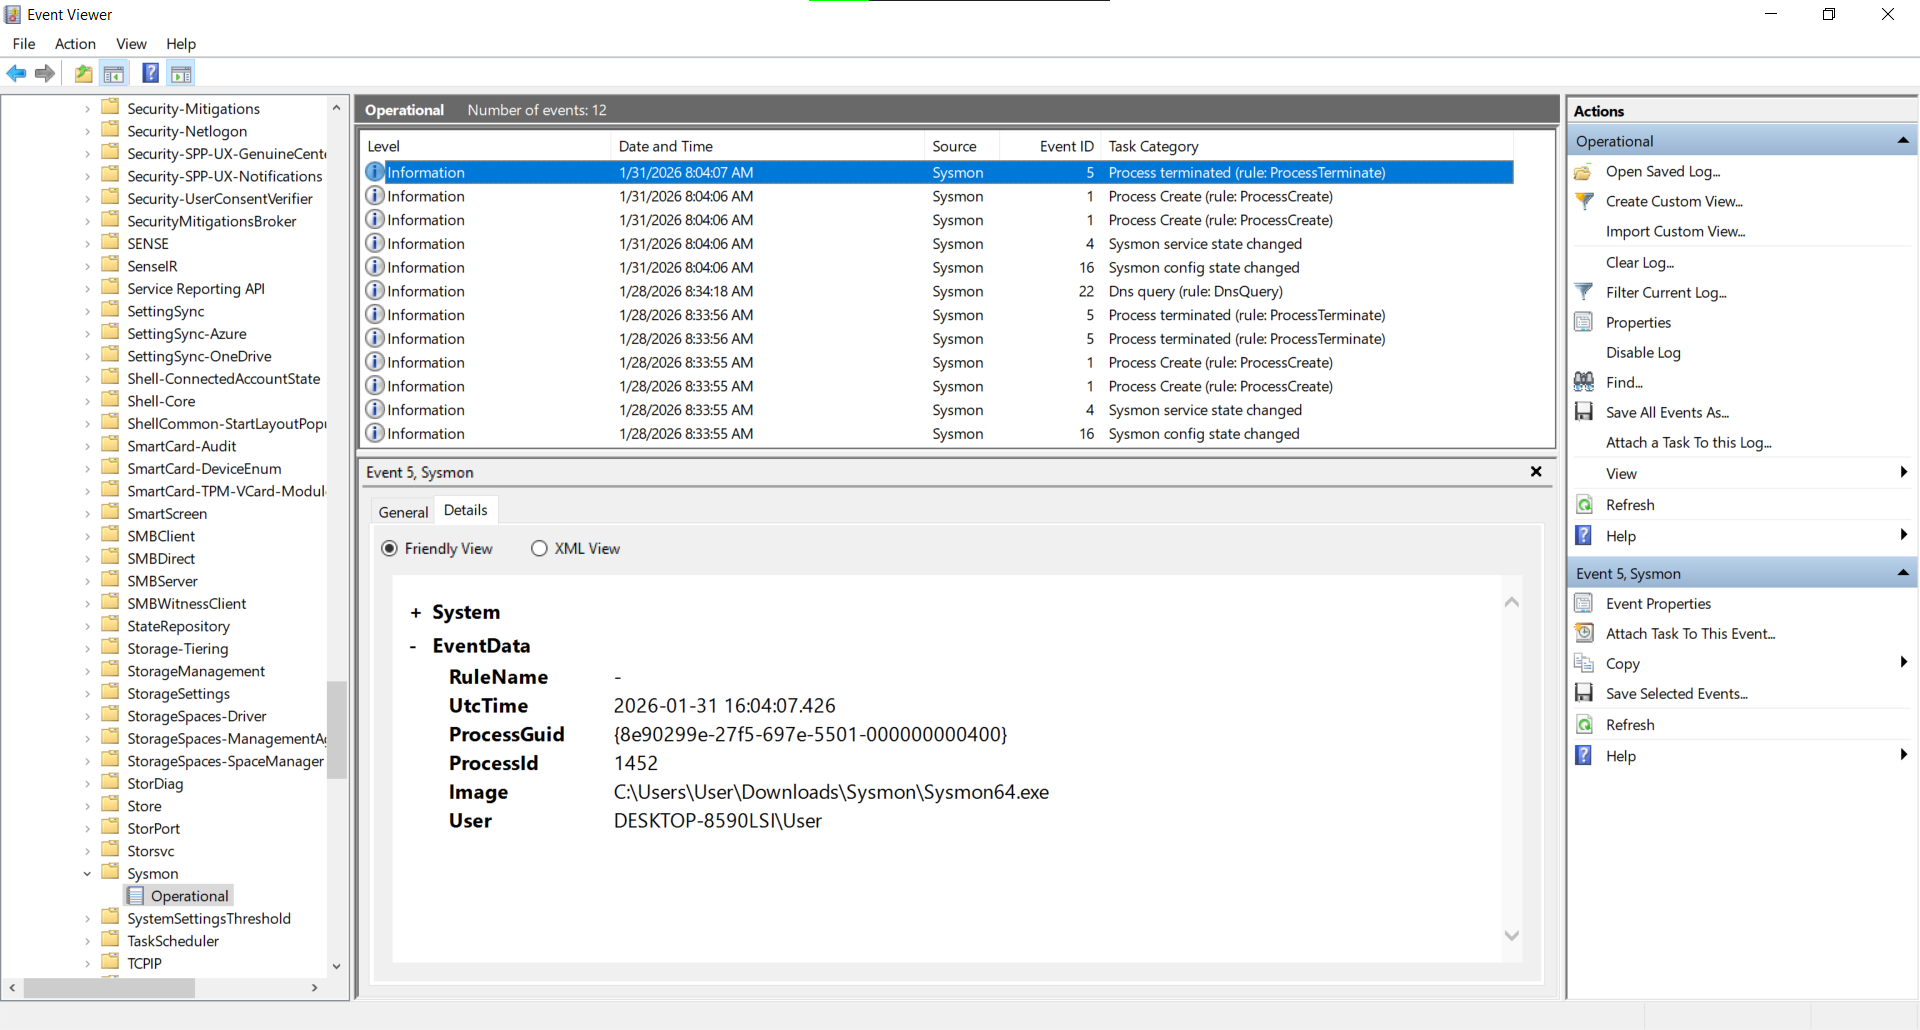Image resolution: width=1920 pixels, height=1030 pixels.
Task: Click the Event Properties icon in Actions
Action: (x=1584, y=603)
